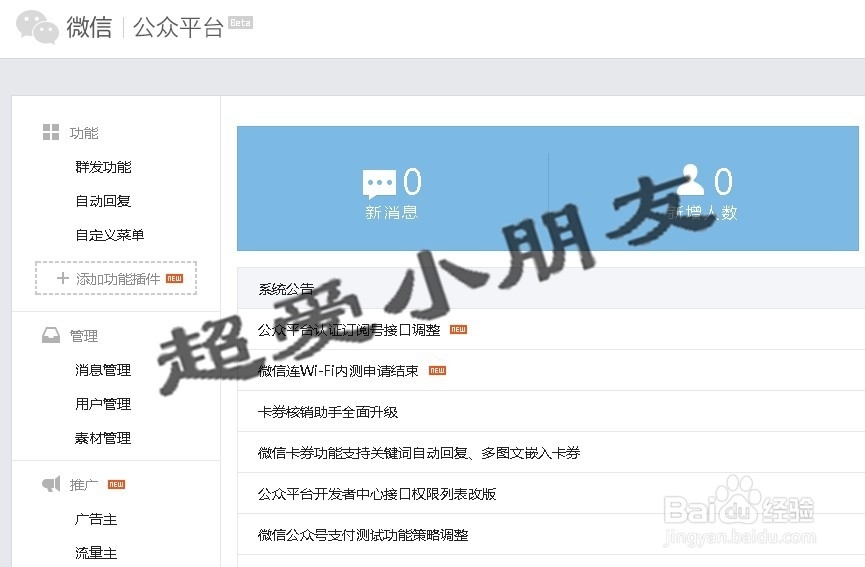
Task: Click the 新增人数 label
Action: [x=702, y=212]
